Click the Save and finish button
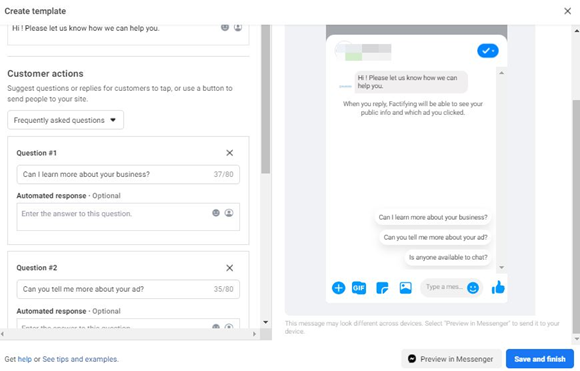 tap(540, 359)
